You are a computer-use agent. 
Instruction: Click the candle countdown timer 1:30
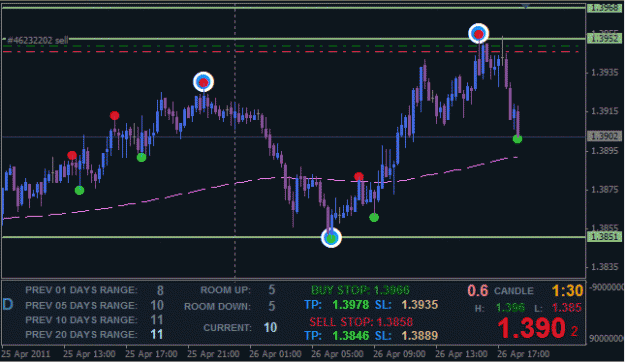tap(568, 291)
